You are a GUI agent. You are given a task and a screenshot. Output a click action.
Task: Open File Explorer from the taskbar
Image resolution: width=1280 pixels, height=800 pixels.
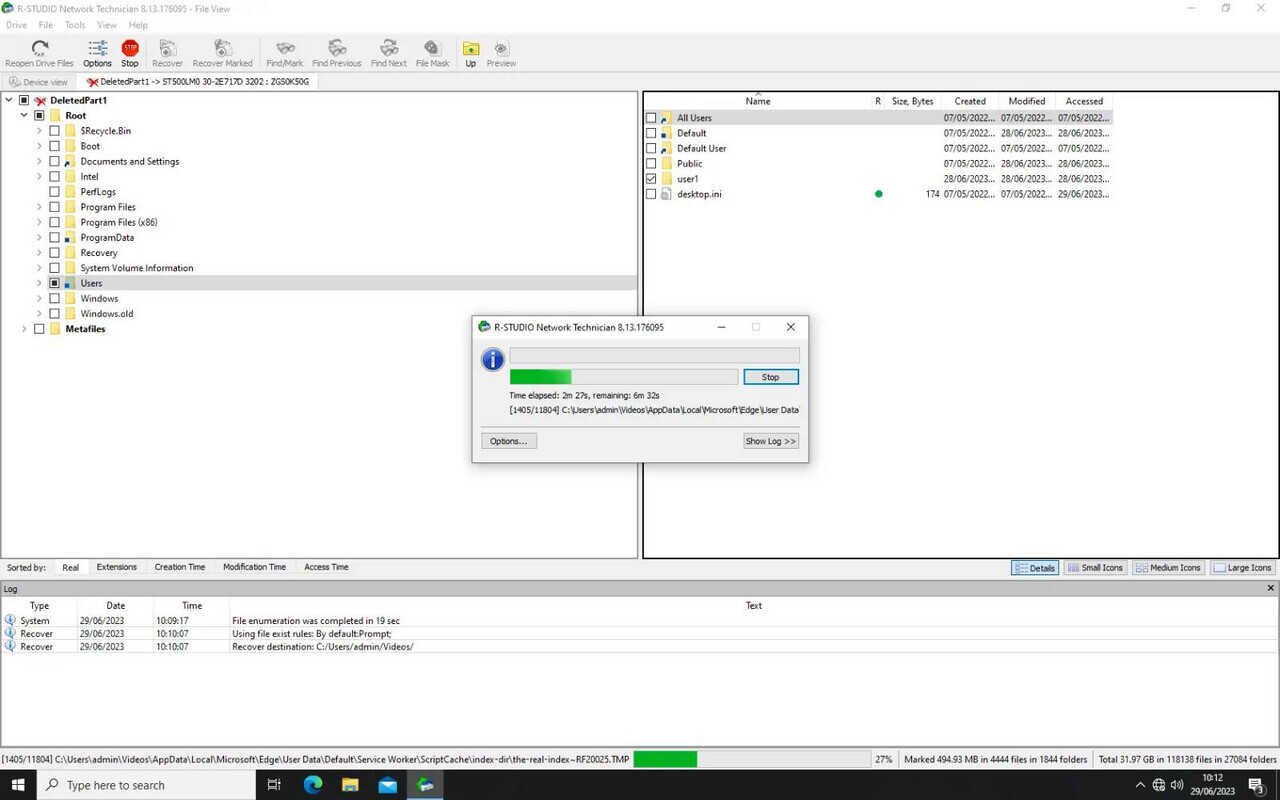click(350, 785)
